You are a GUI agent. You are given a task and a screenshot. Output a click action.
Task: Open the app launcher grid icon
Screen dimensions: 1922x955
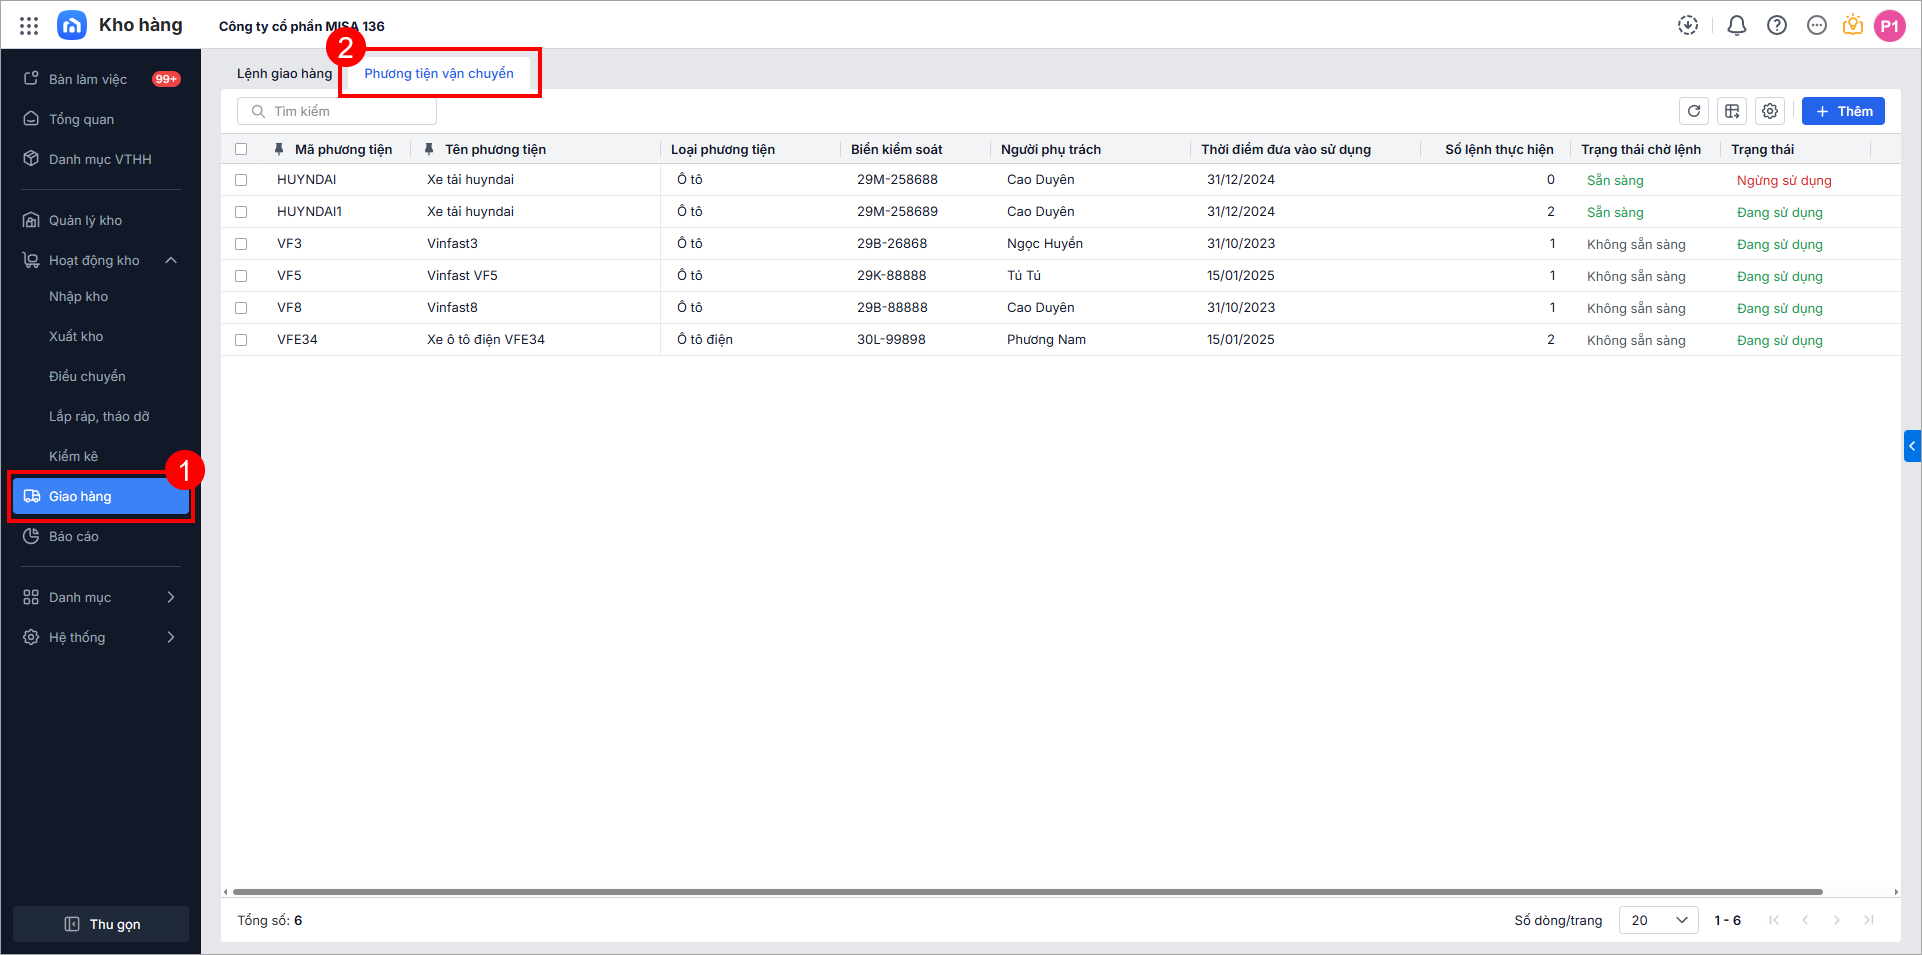pos(29,26)
